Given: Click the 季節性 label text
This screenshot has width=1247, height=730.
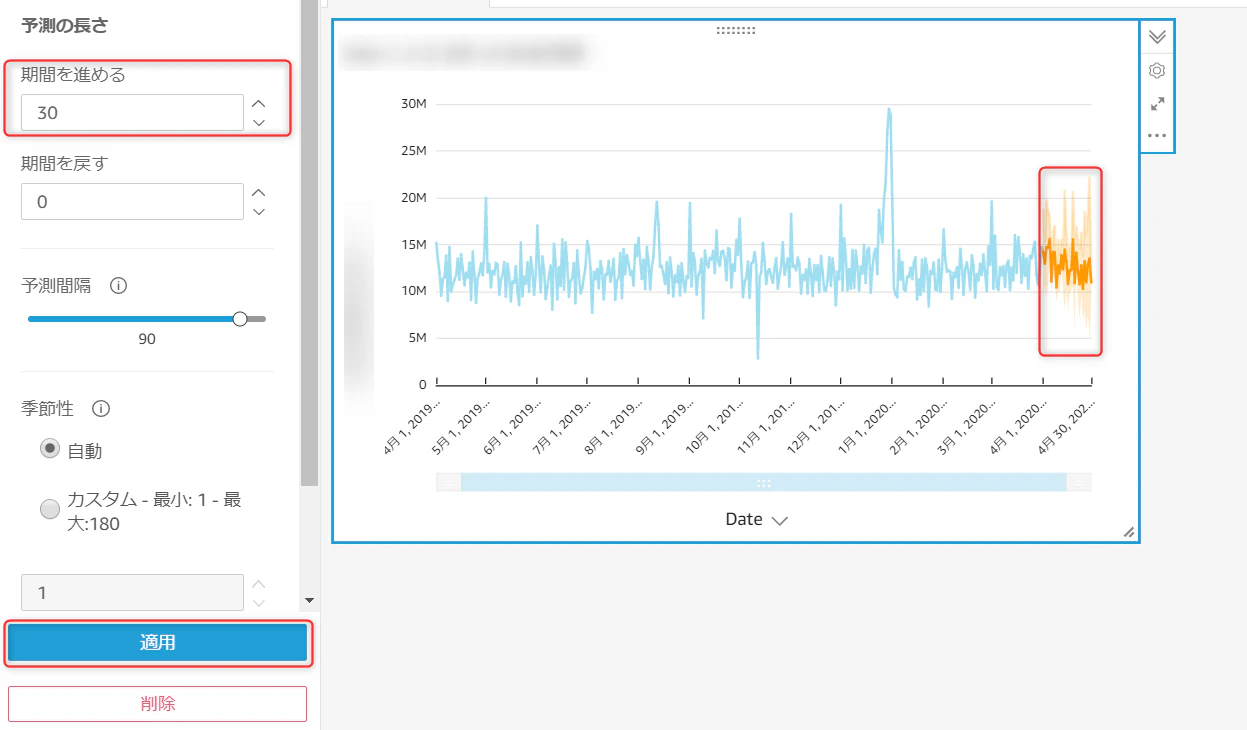Looking at the screenshot, I should (x=48, y=408).
